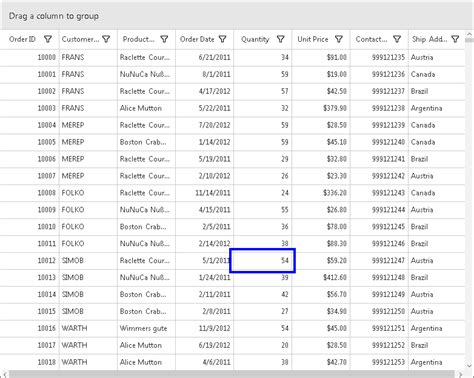Open the Order Date filter icon
This screenshot has height=378, width=474.
tap(223, 39)
